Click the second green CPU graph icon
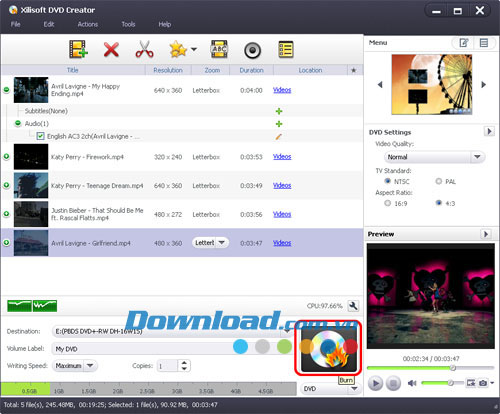 point(45,305)
